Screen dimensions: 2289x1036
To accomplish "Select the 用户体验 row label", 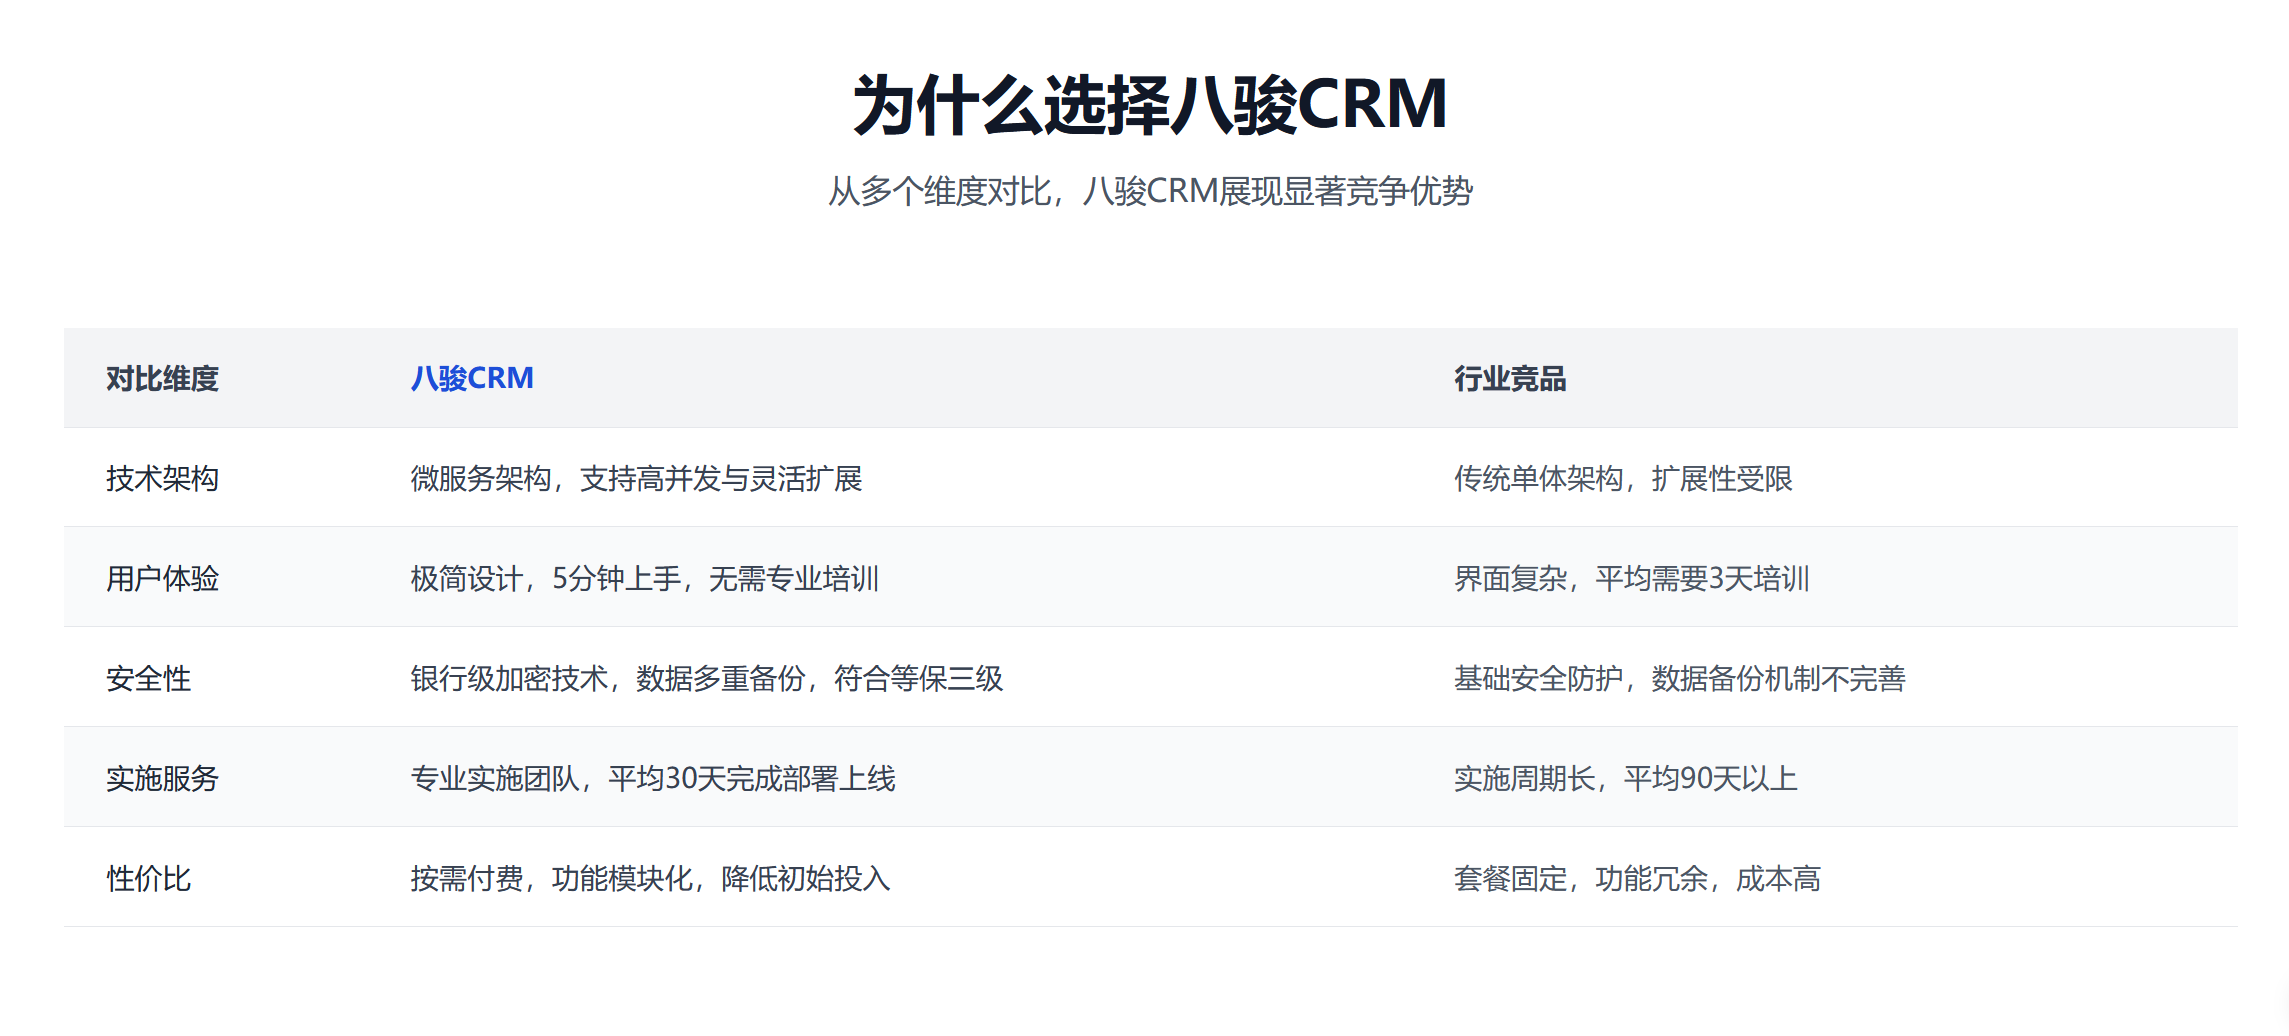I will pos(163,578).
